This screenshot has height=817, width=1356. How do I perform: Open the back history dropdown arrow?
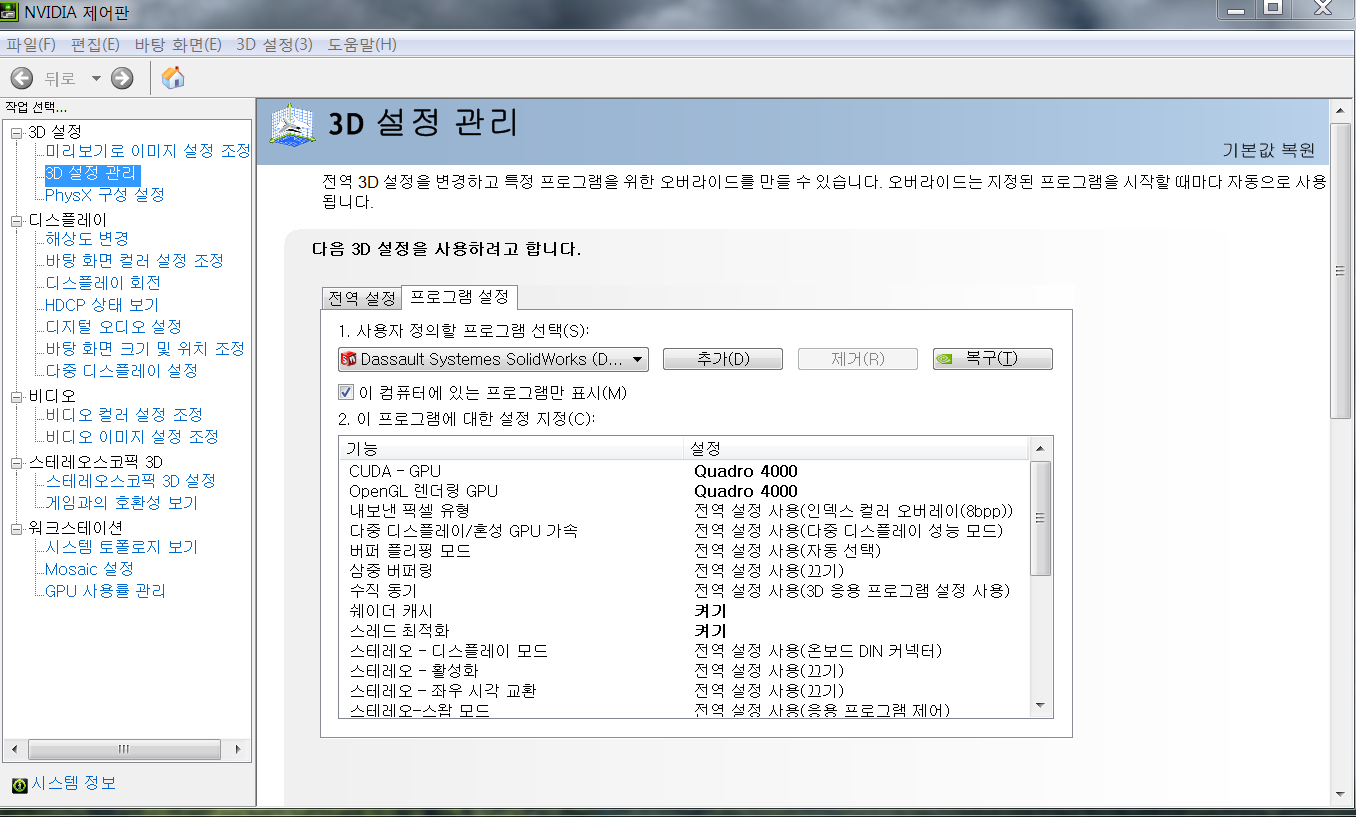(96, 78)
